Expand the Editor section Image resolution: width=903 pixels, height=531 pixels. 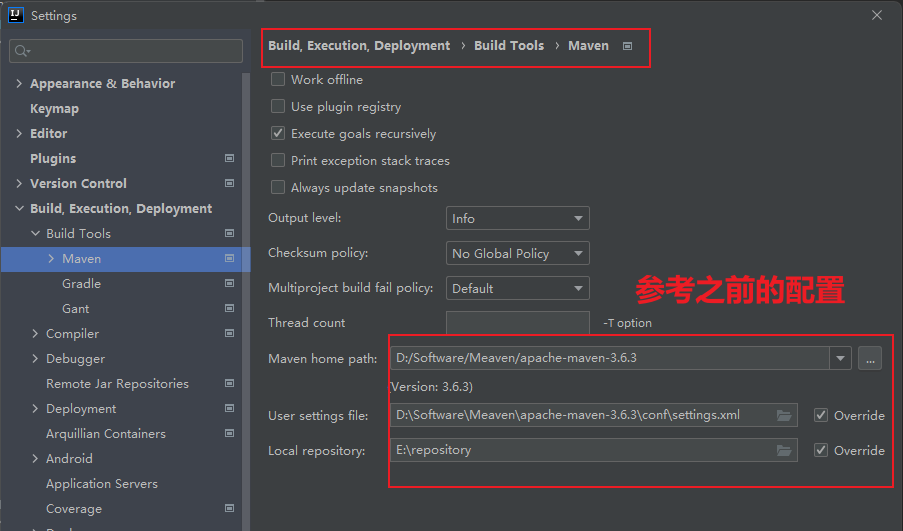(19, 134)
